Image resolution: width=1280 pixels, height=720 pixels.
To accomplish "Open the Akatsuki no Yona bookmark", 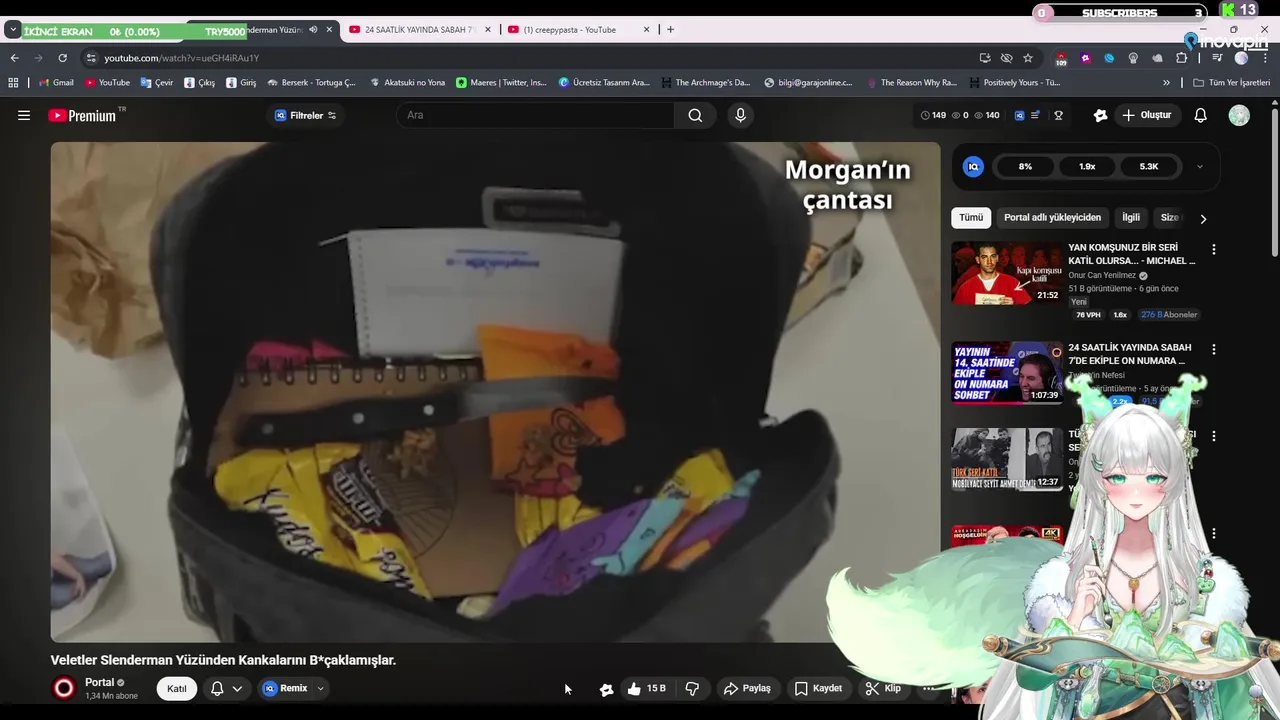I will [x=407, y=83].
